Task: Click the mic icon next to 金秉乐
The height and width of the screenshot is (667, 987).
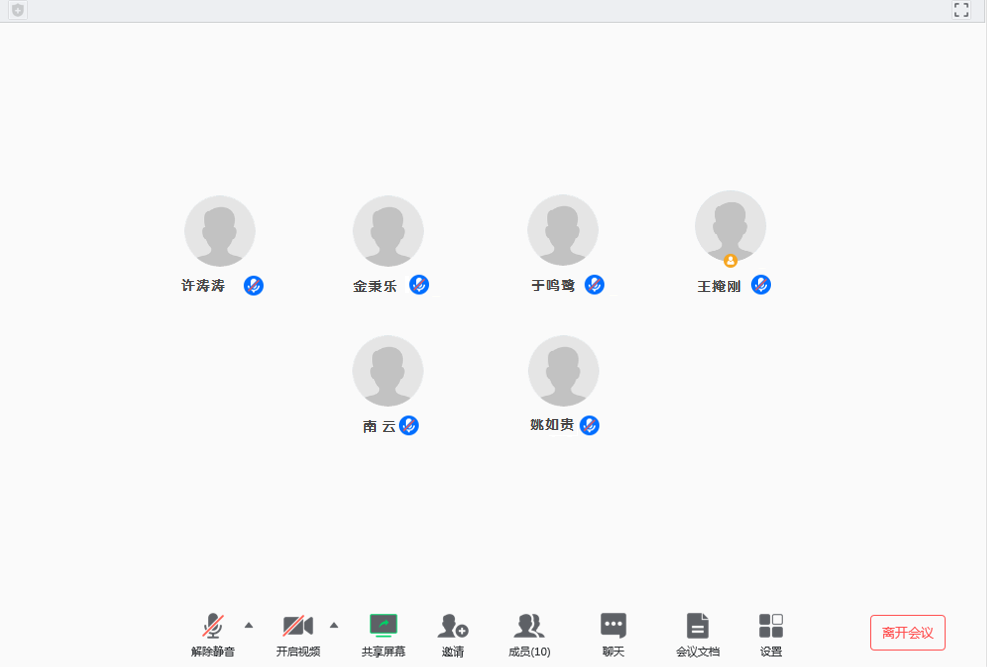Action: (419, 285)
